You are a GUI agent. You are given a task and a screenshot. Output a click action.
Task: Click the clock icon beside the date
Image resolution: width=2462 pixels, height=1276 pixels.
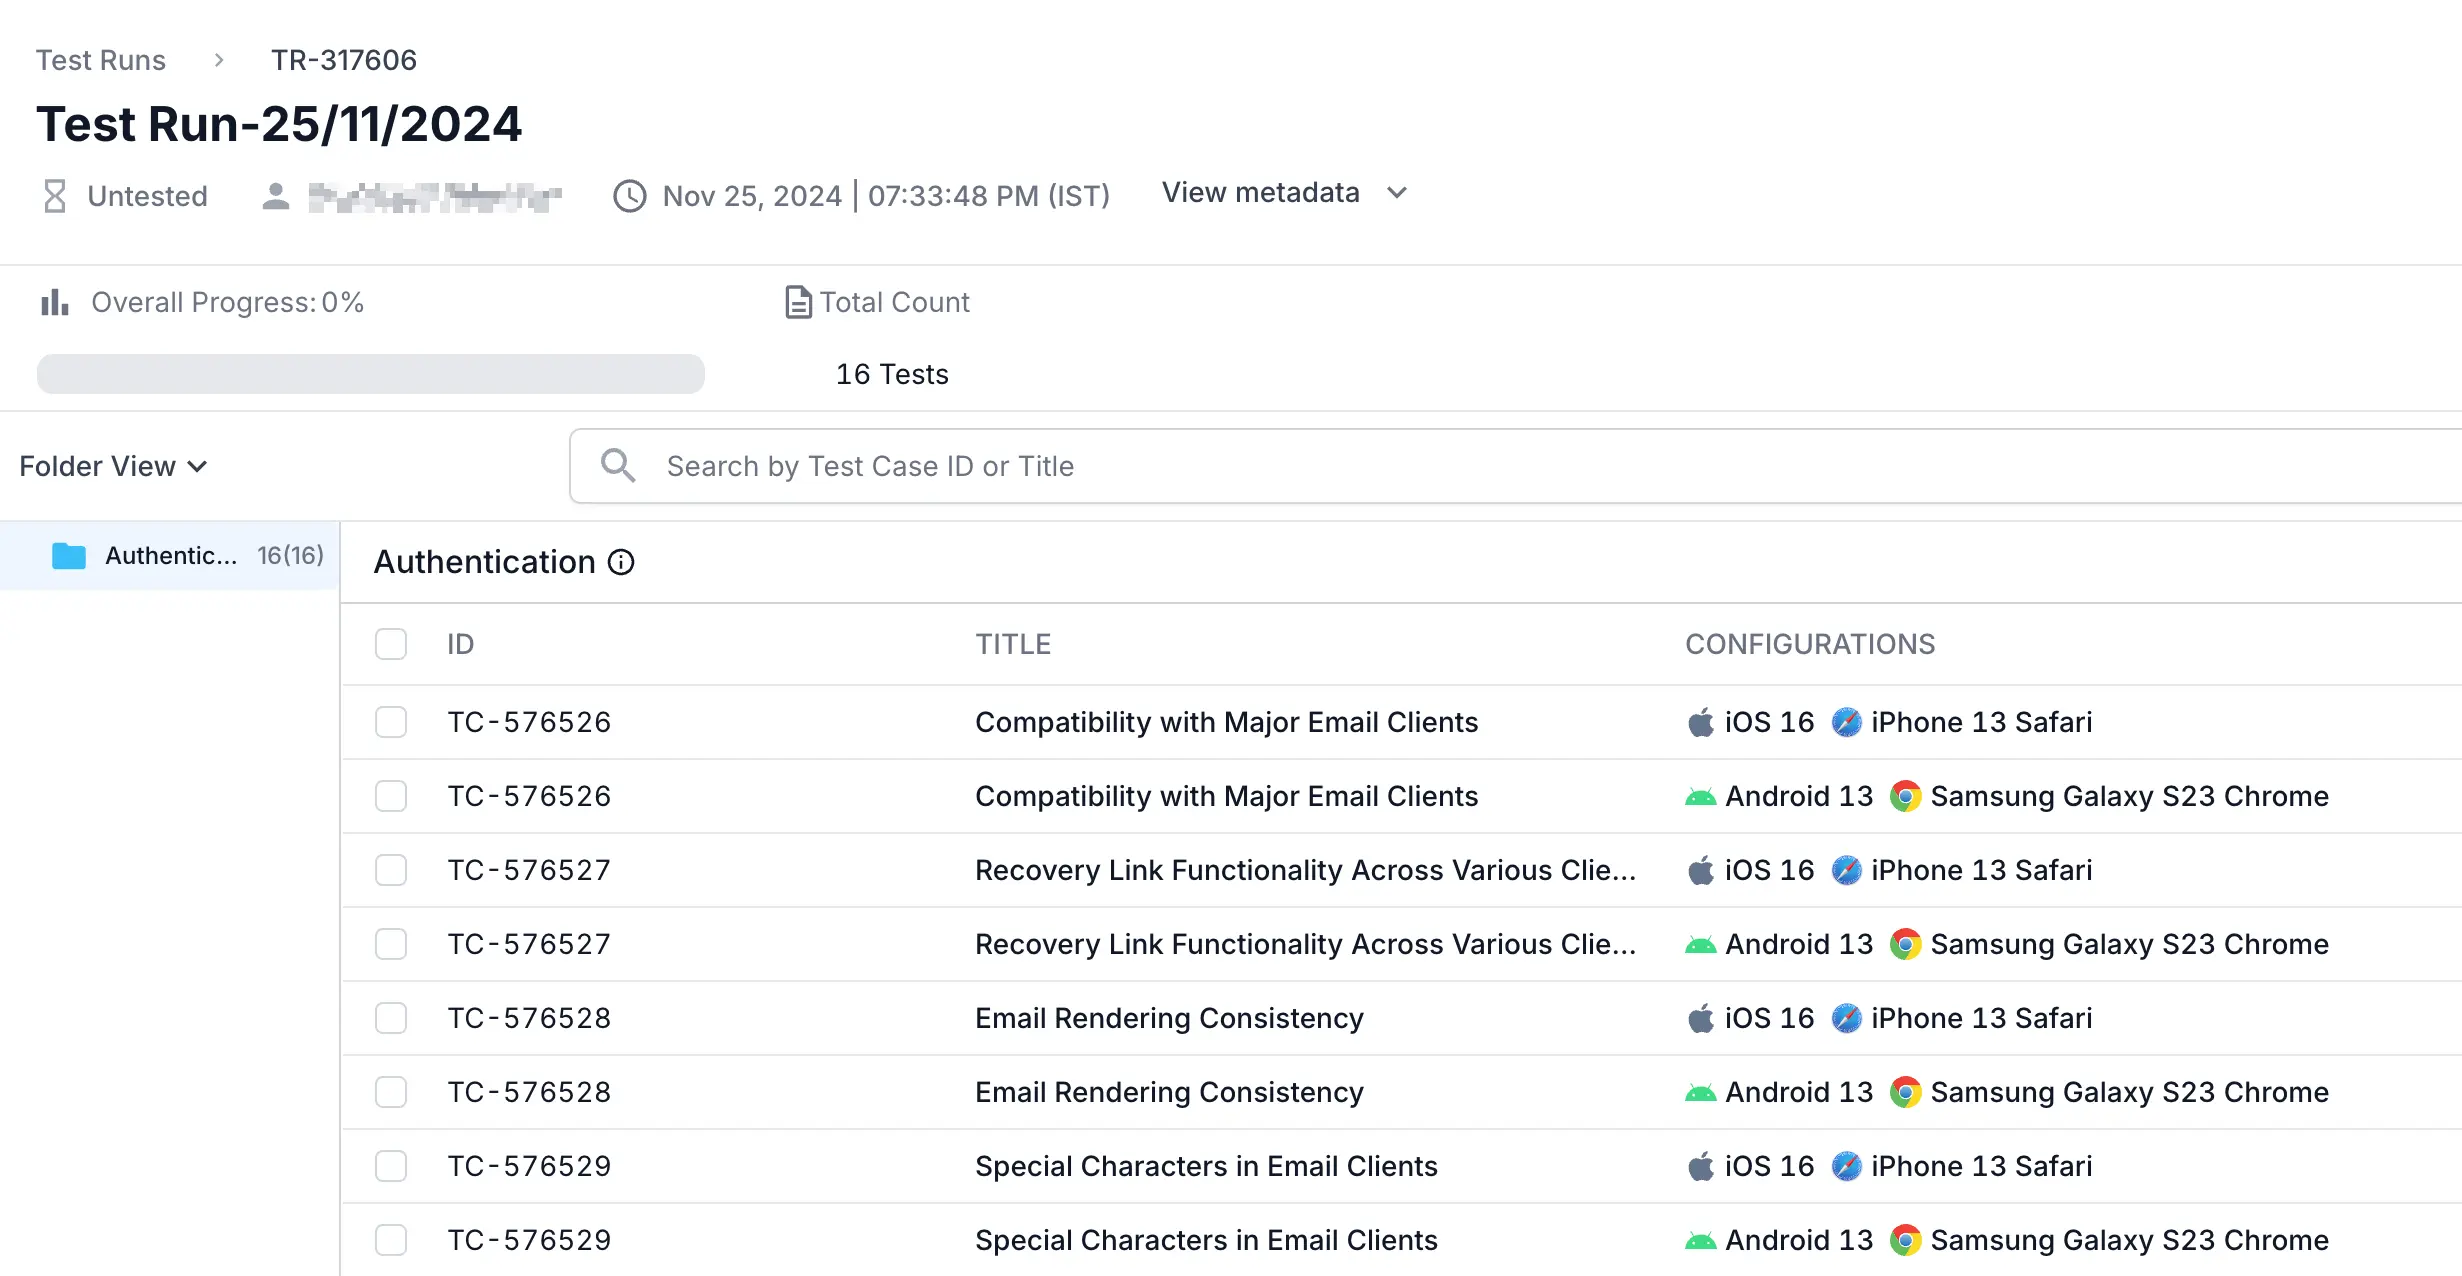[x=629, y=196]
